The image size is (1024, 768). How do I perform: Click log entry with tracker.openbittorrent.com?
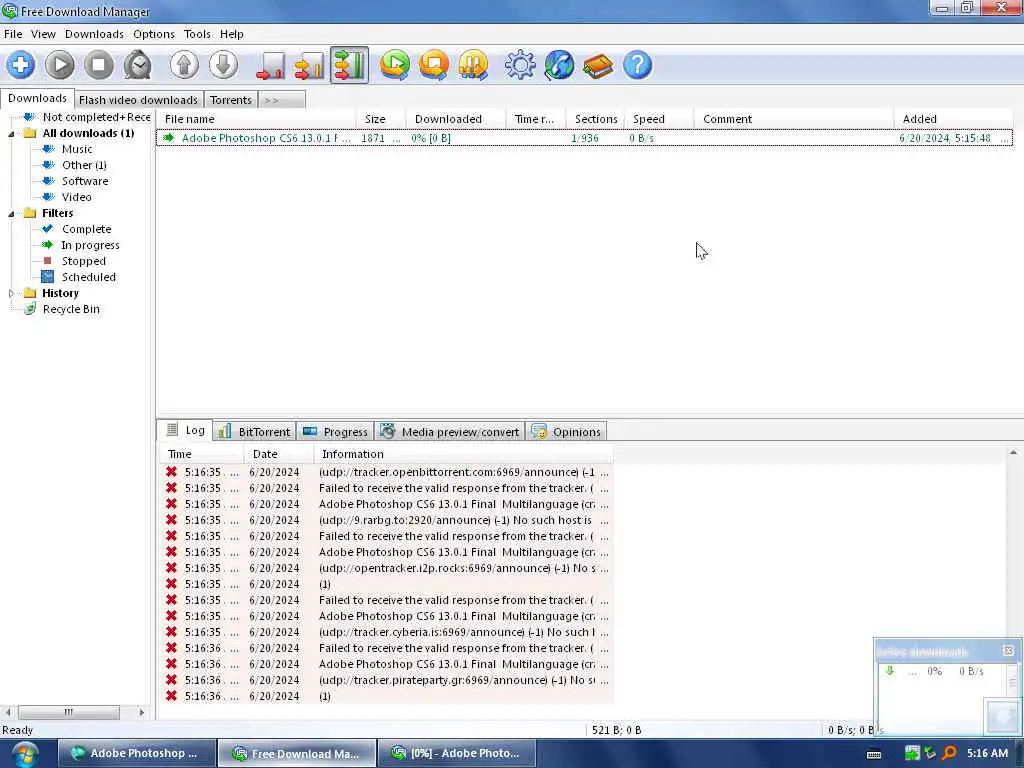(x=386, y=472)
